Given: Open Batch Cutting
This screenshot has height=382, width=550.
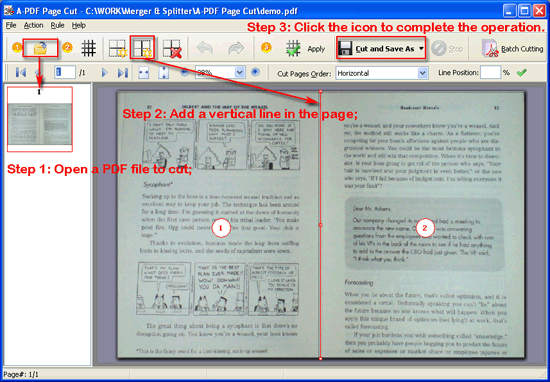Looking at the screenshot, I should pos(512,49).
